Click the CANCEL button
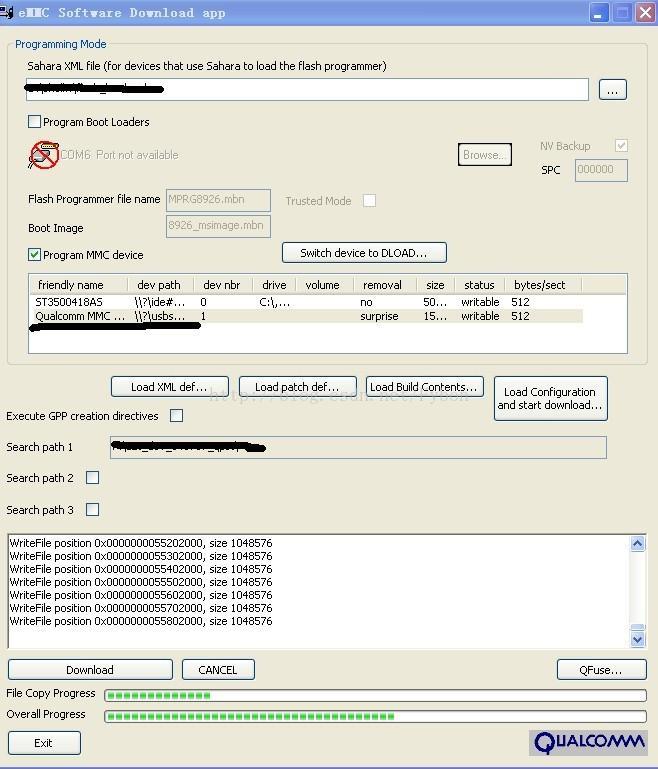Viewport: 658px width, 769px height. [218, 670]
